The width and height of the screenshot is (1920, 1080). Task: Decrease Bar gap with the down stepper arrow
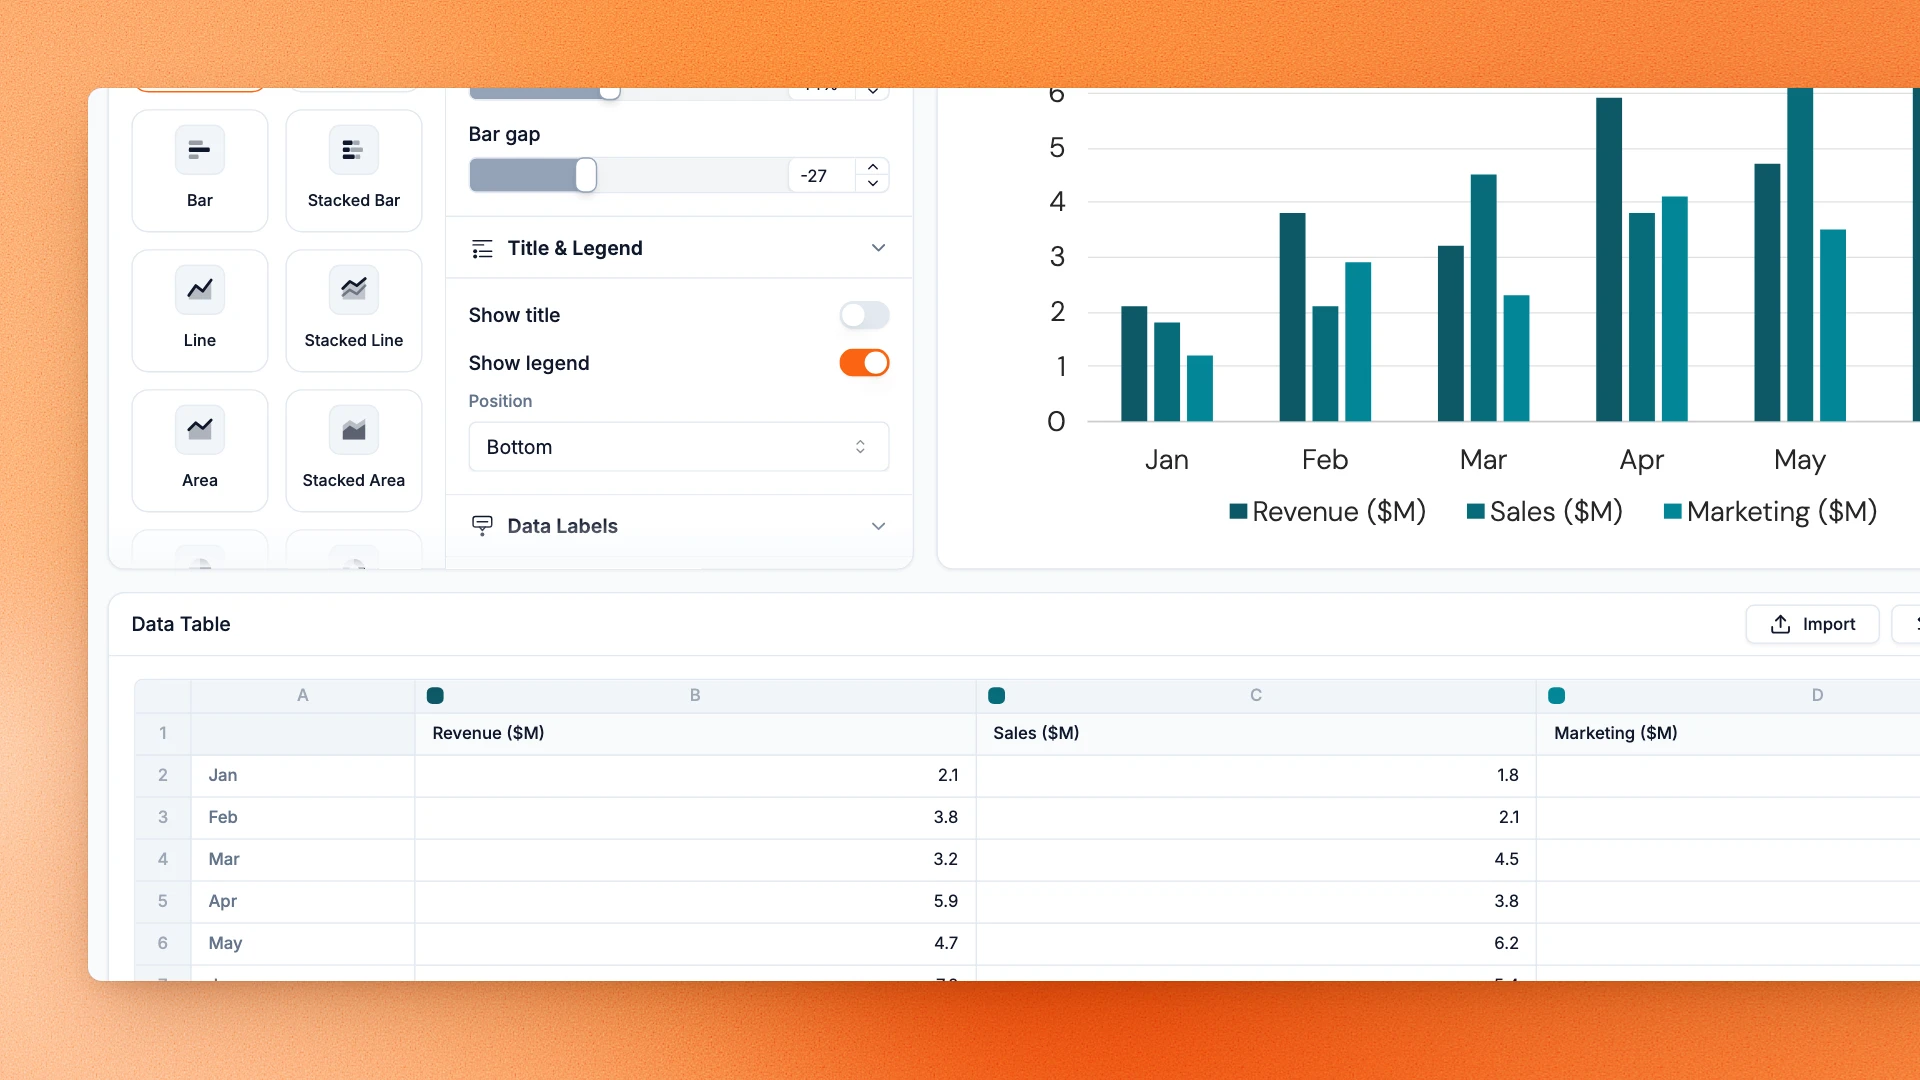click(873, 183)
